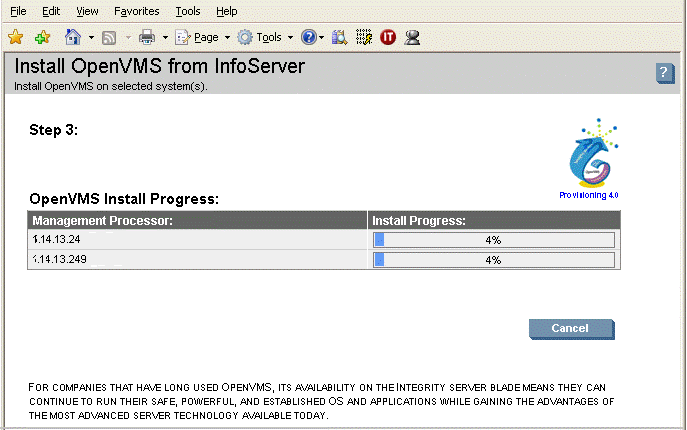Click the Provisioning 4.0 link text

click(x=588, y=195)
